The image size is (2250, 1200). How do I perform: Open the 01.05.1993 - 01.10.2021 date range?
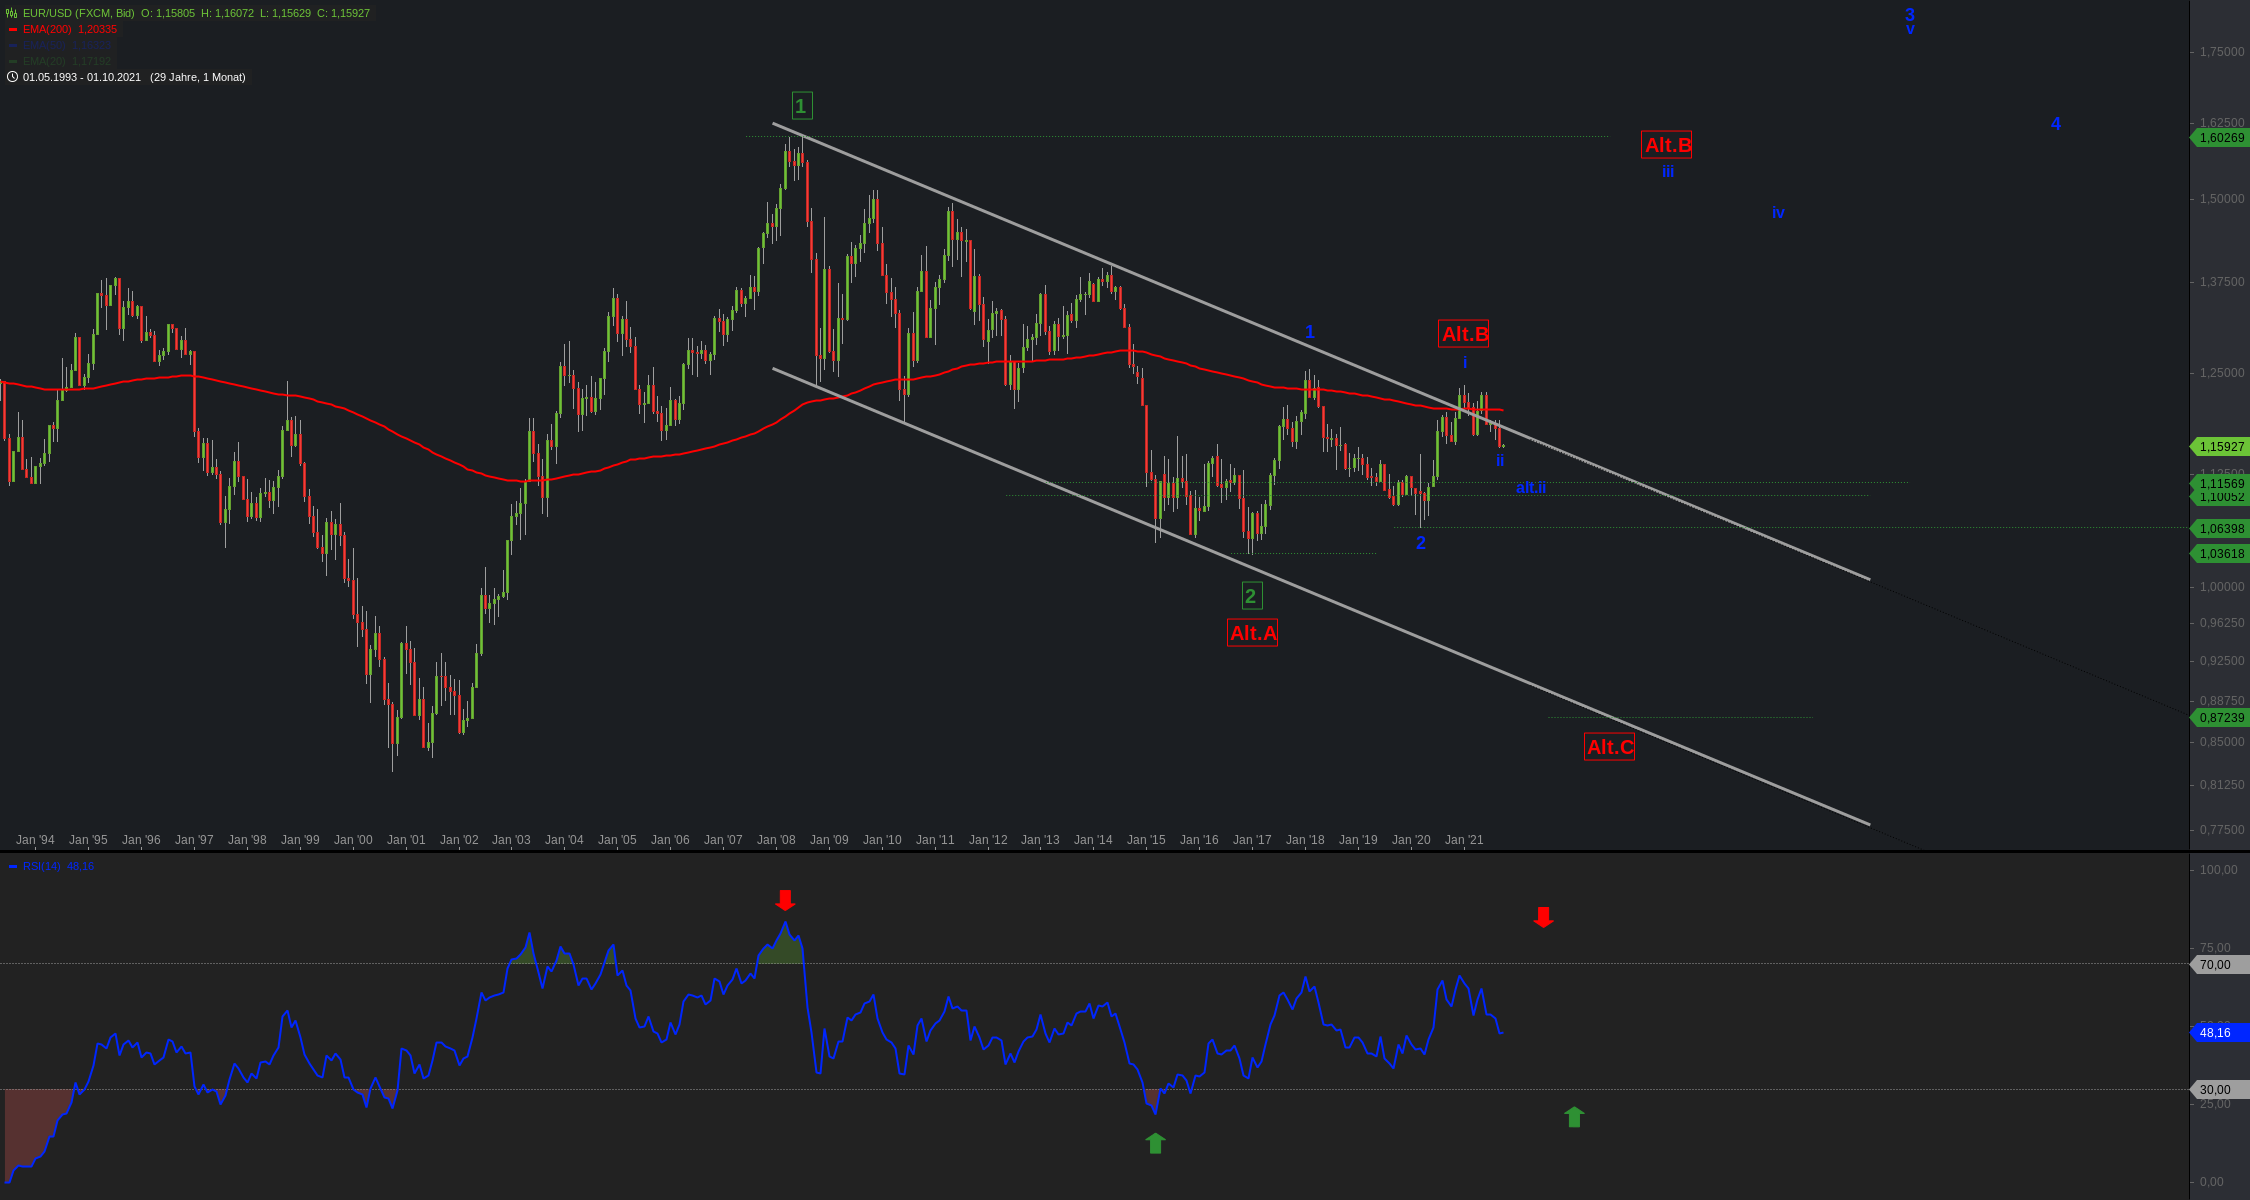[82, 77]
